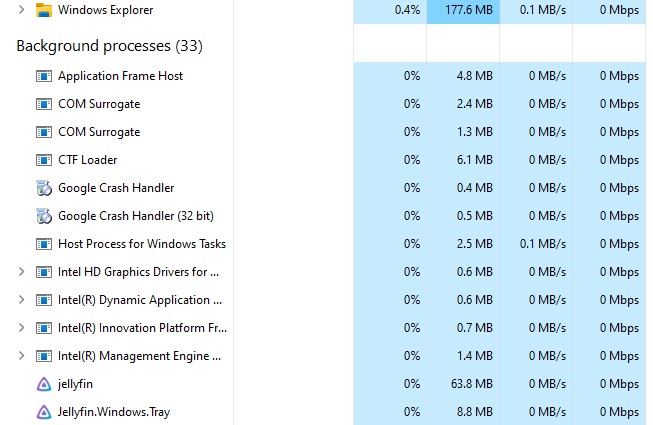The image size is (653, 425).
Task: Click the Windows Explorer folder icon
Action: [x=43, y=10]
